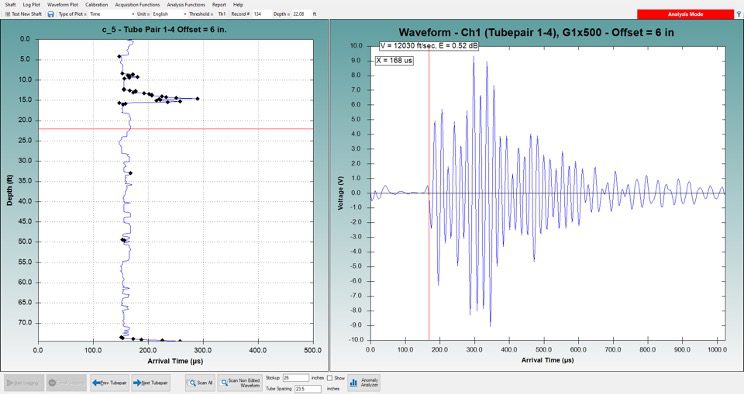Image resolution: width=744 pixels, height=394 pixels.
Task: Click the red time cursor in waveform plot
Action: (x=429, y=193)
